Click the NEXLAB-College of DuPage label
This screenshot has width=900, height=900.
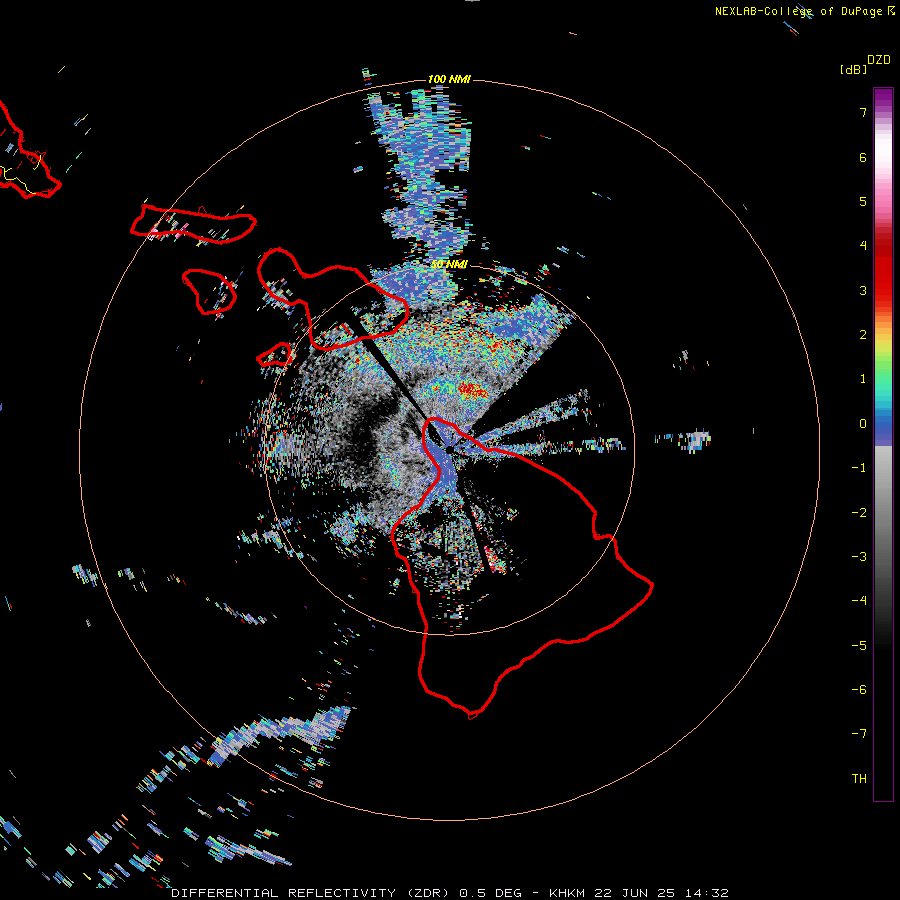799,11
